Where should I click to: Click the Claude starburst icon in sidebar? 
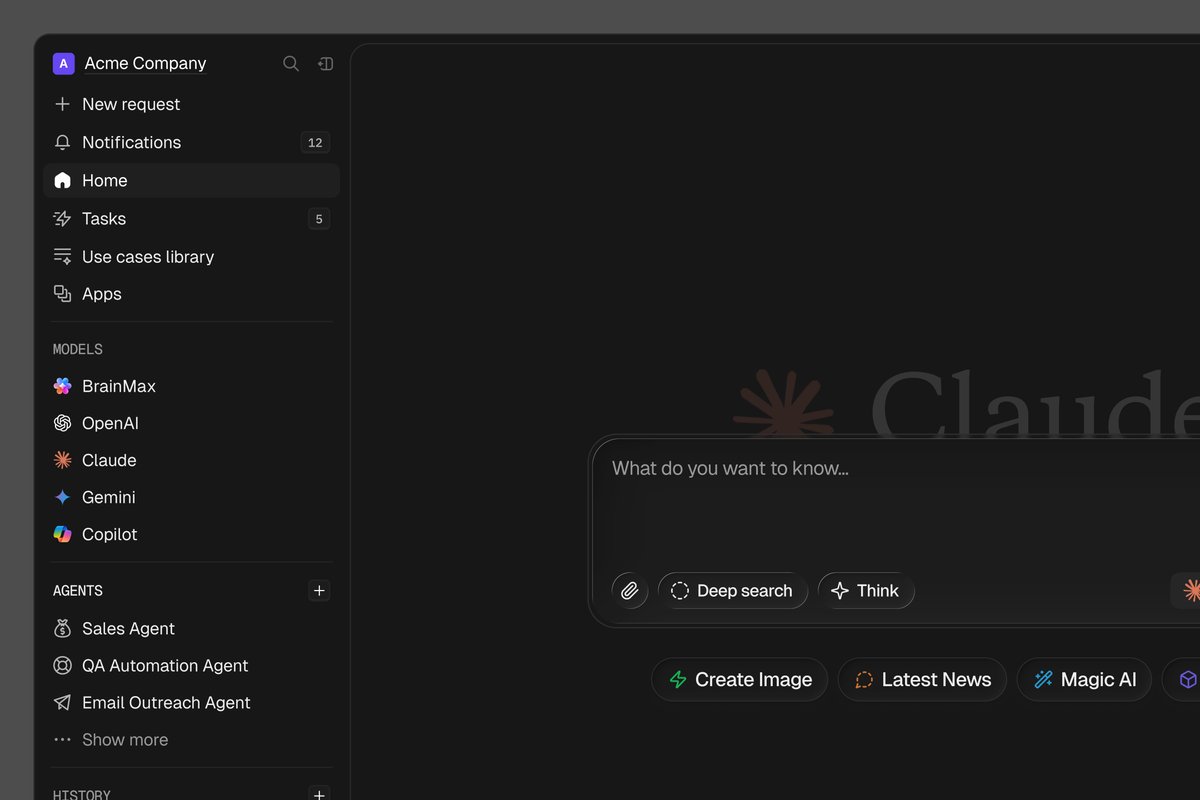point(62,460)
